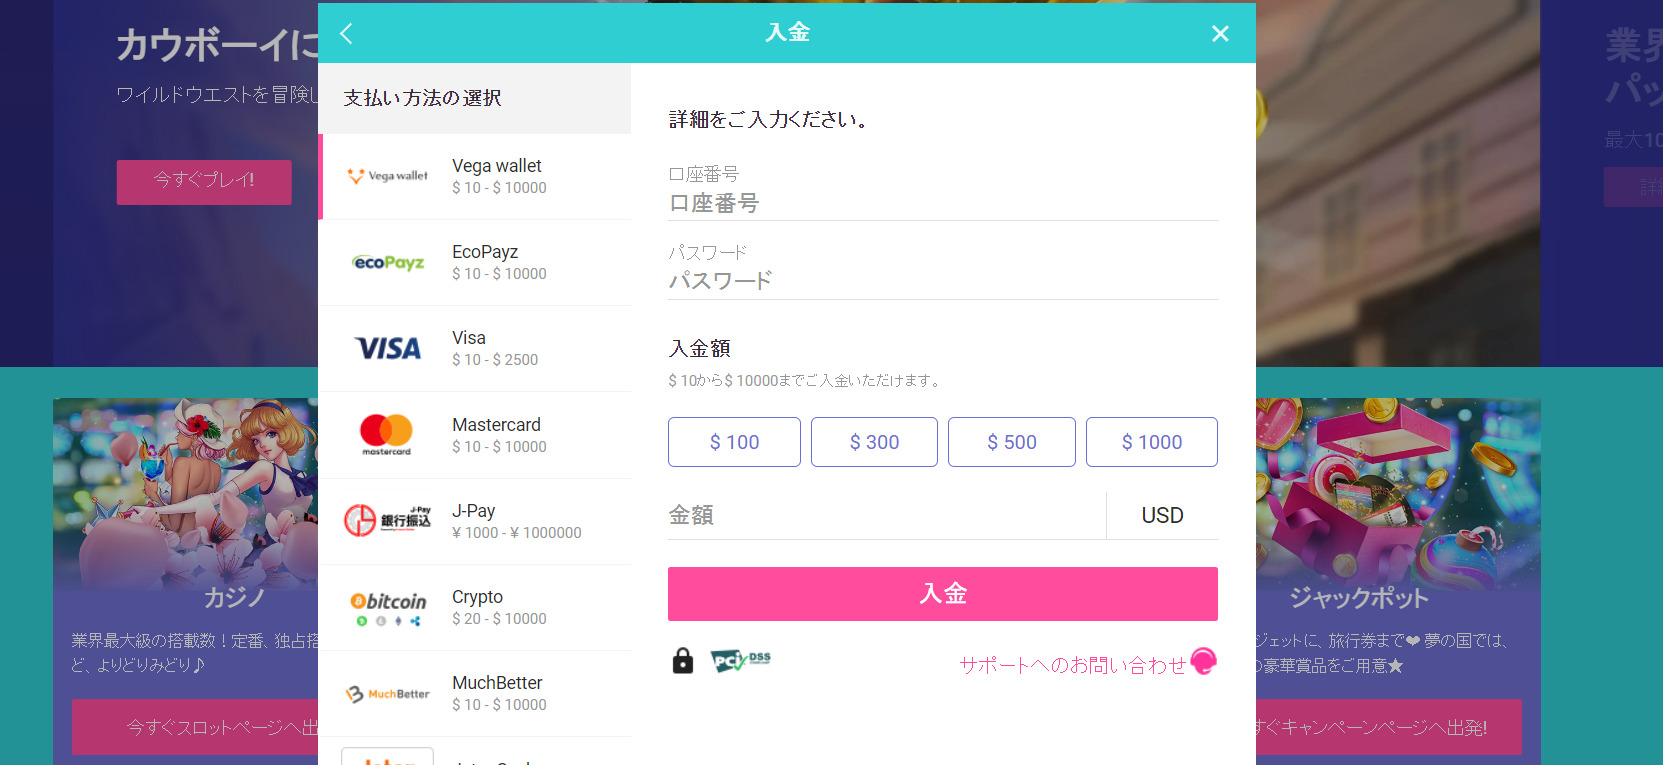Click the back arrow in deposit header
The image size is (1663, 765).
pyautogui.click(x=346, y=33)
